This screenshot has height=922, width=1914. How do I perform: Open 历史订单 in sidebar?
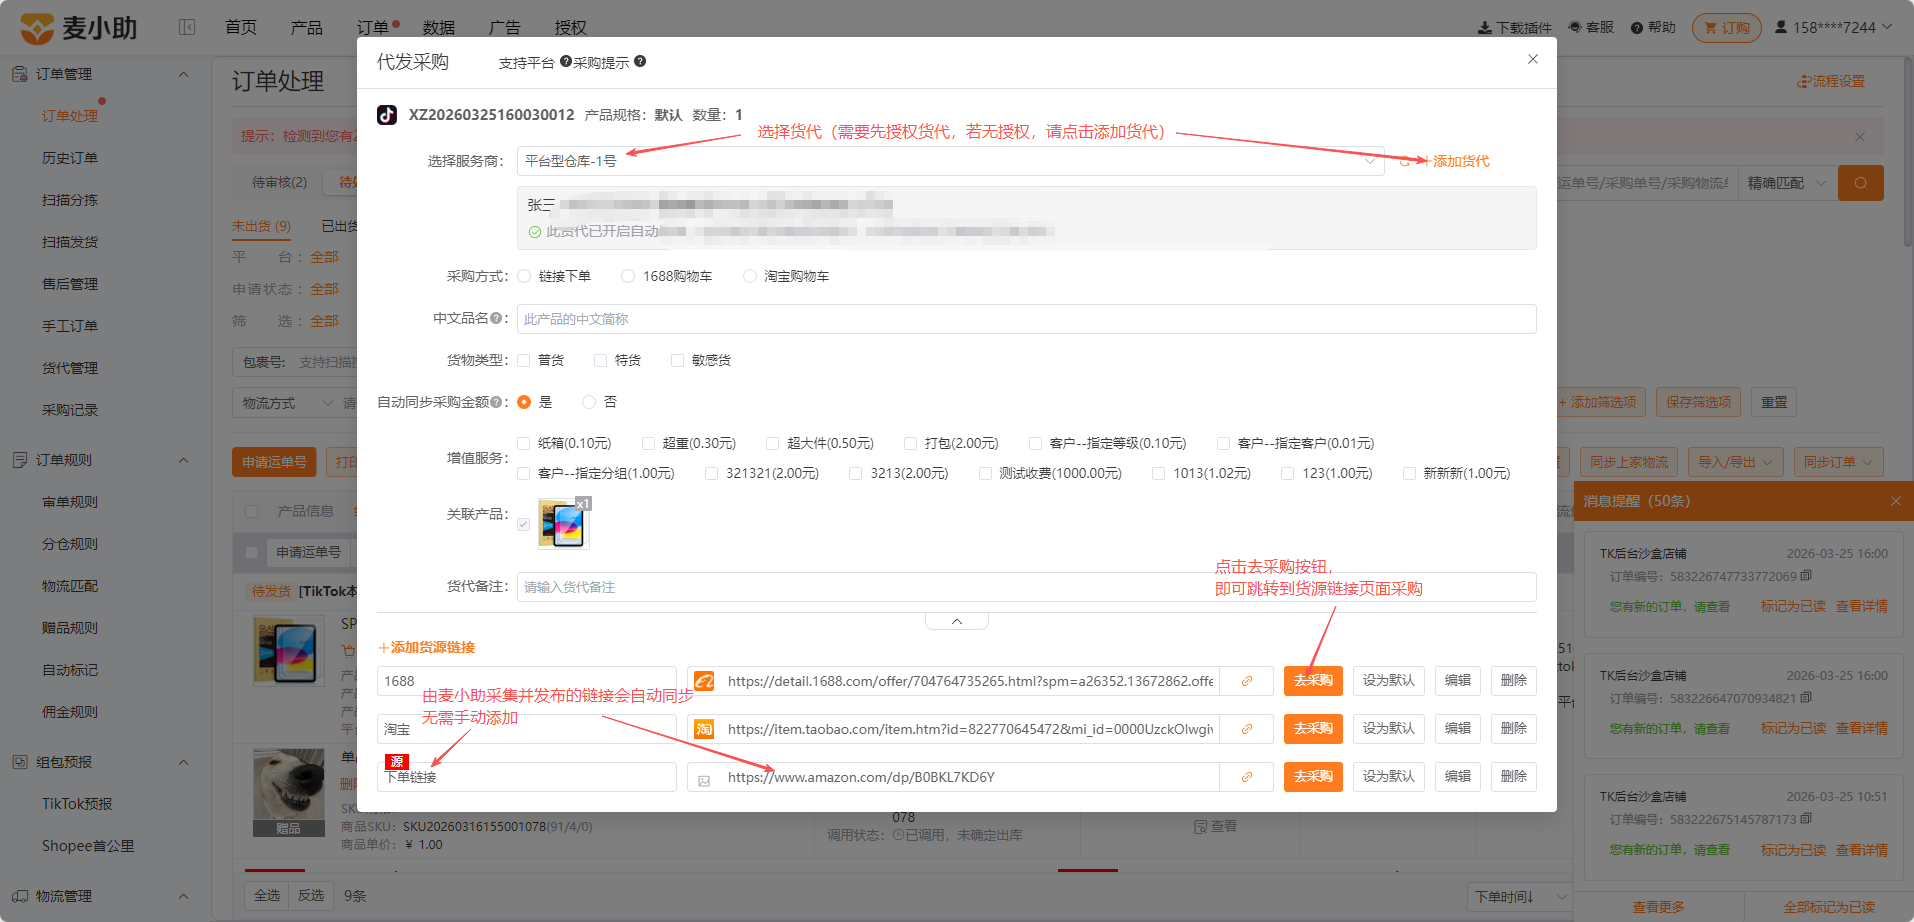click(x=70, y=158)
